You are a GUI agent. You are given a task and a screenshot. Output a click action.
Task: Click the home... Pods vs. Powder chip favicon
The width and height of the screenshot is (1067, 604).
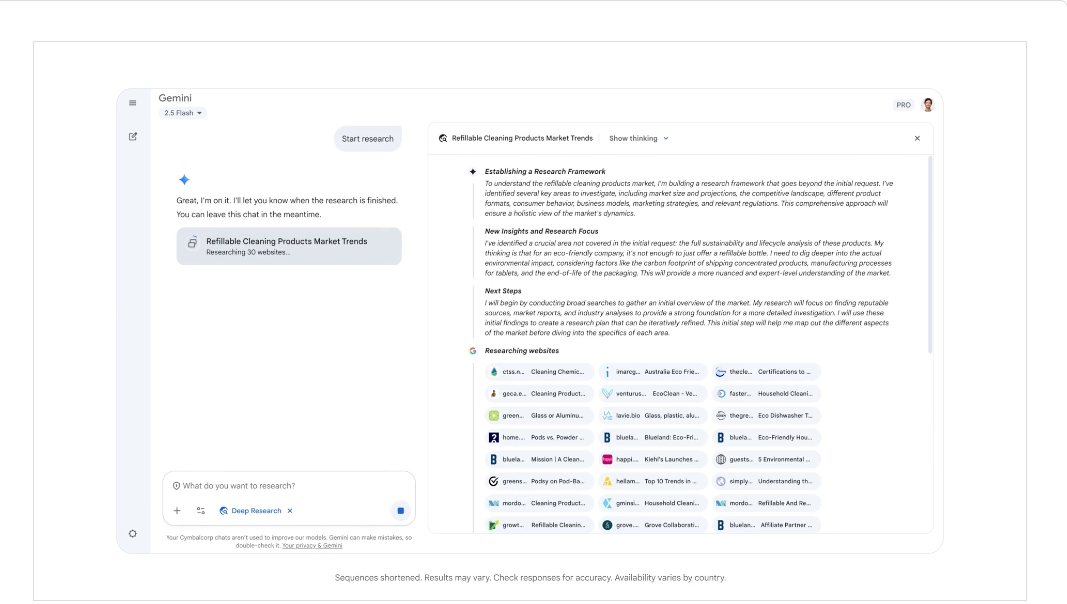494,437
